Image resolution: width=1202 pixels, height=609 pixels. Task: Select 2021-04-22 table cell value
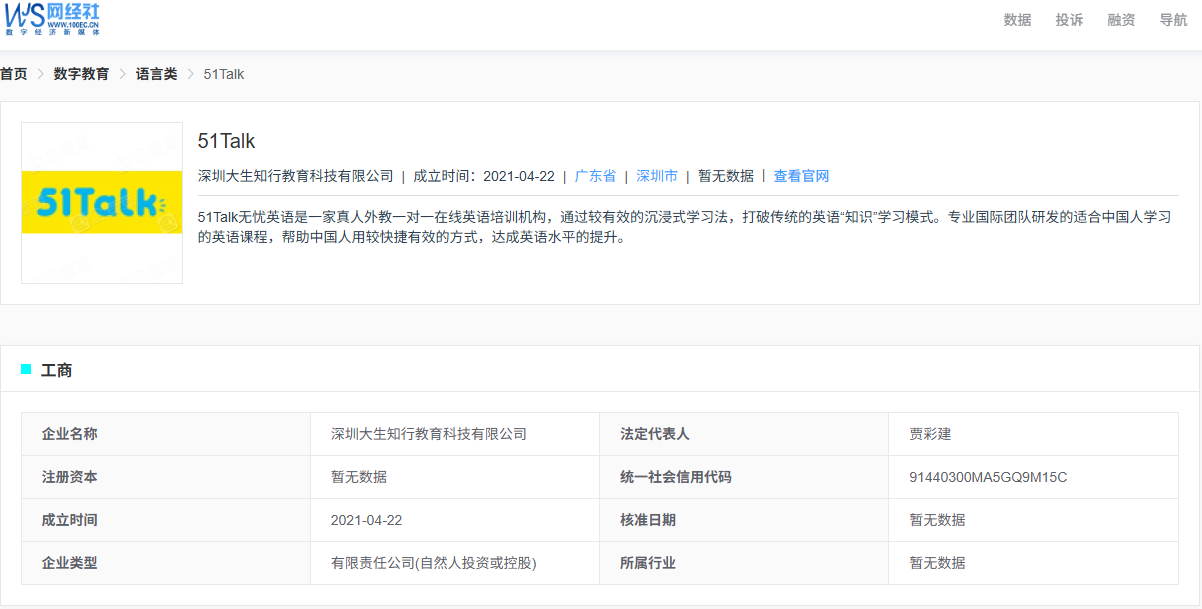coord(367,520)
